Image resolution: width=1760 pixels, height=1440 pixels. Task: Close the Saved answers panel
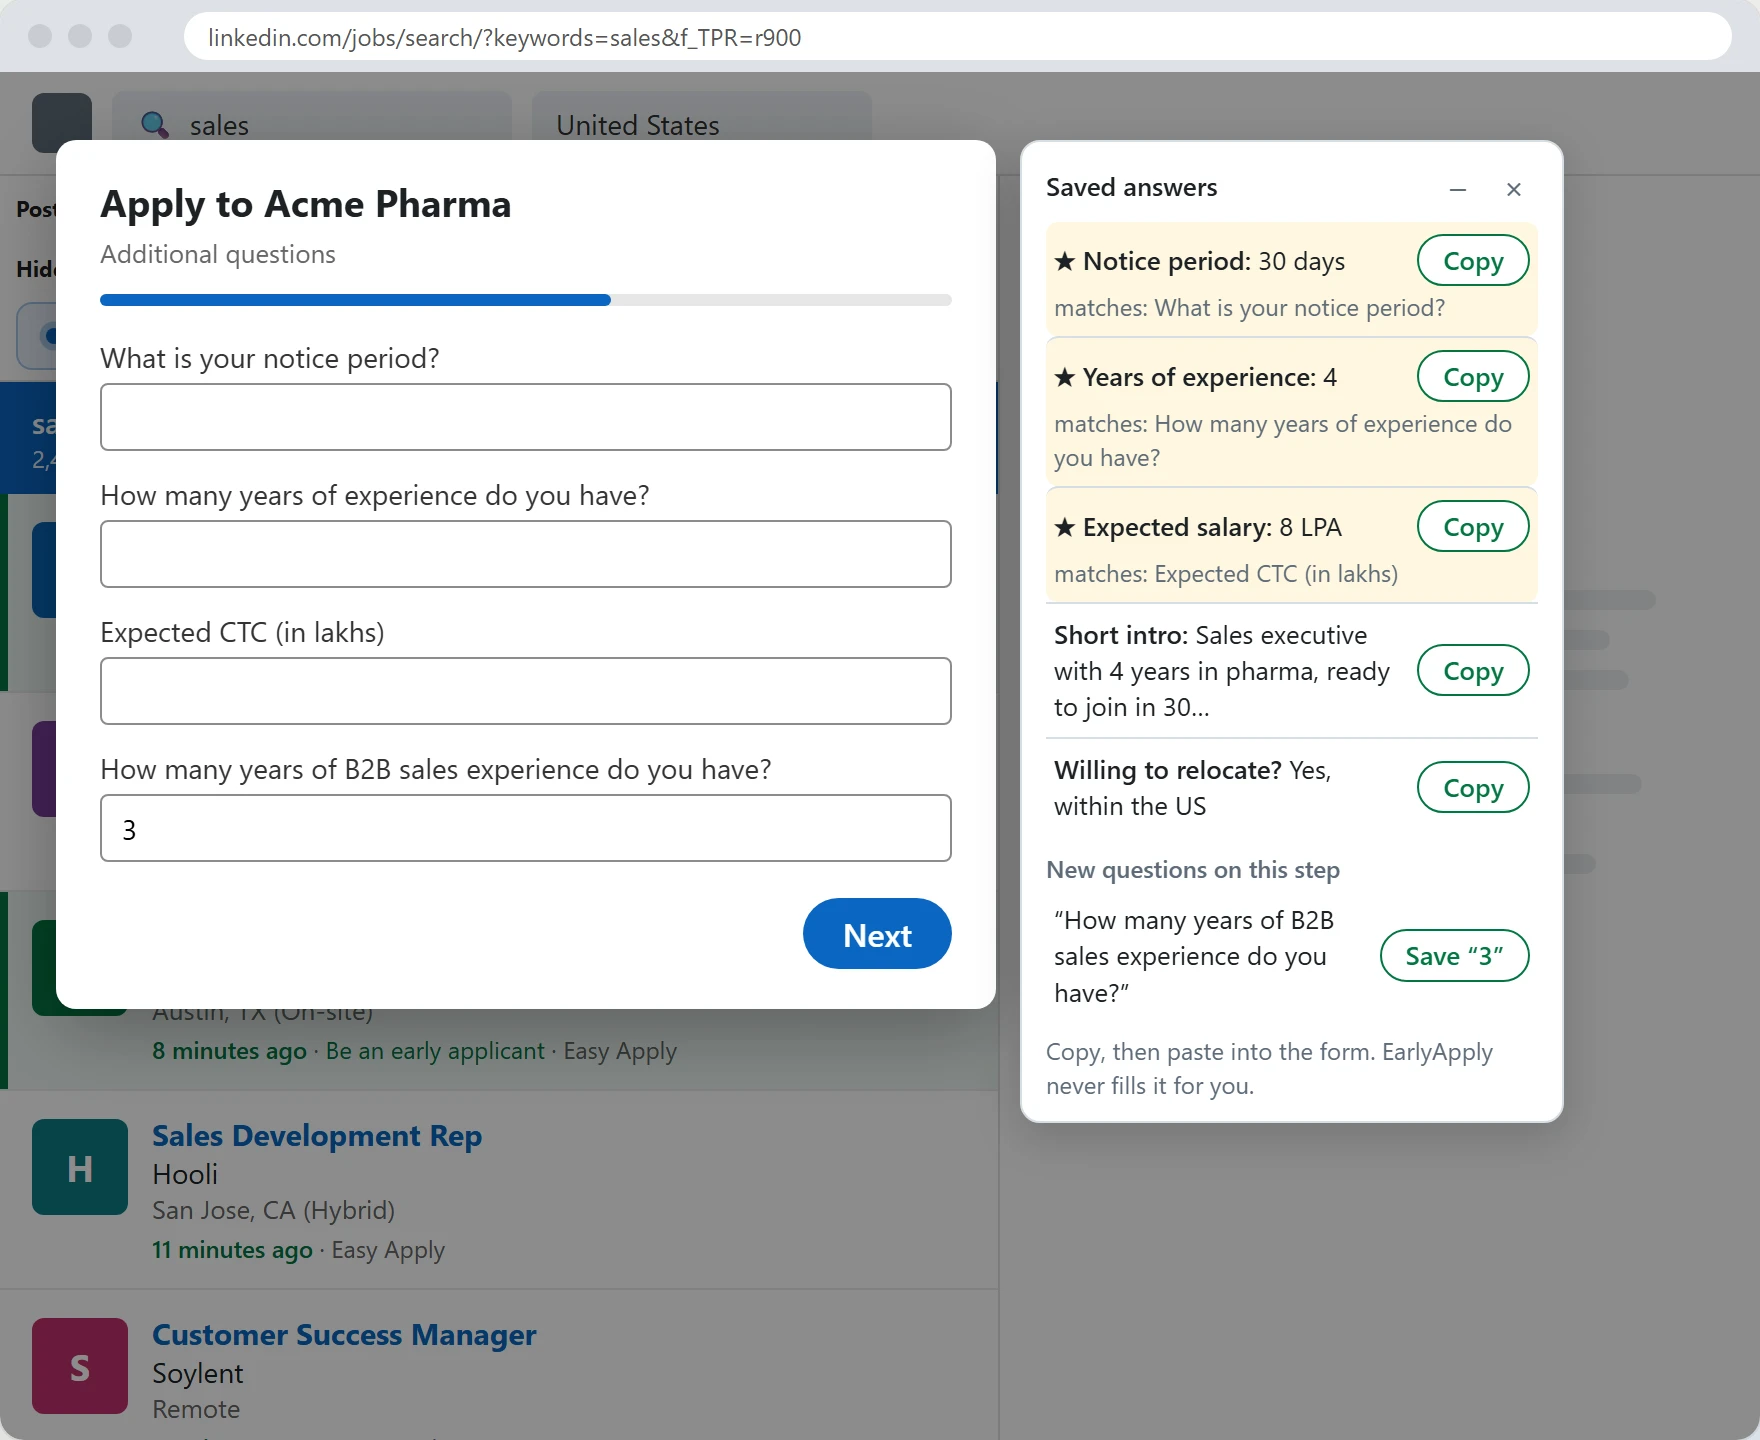pos(1514,189)
